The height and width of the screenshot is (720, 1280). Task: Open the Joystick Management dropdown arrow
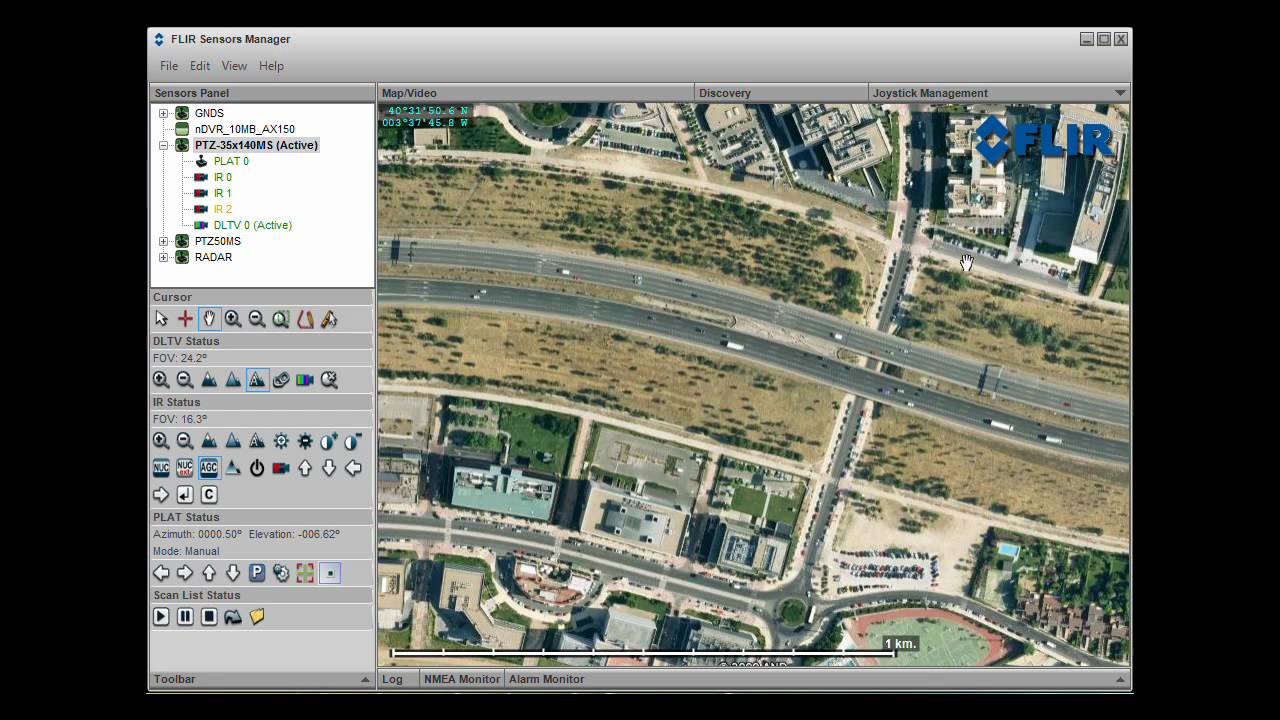pyautogui.click(x=1120, y=93)
